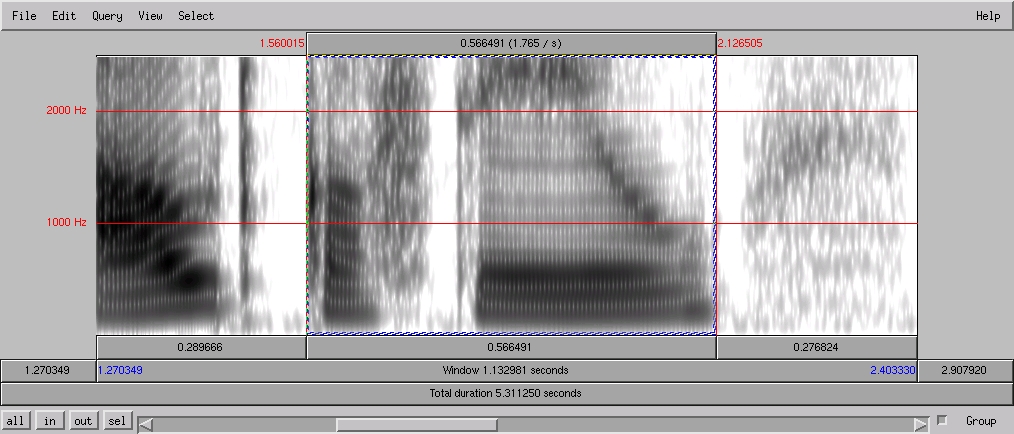Play the selected 0.566491 segment at the bottom

(511, 347)
